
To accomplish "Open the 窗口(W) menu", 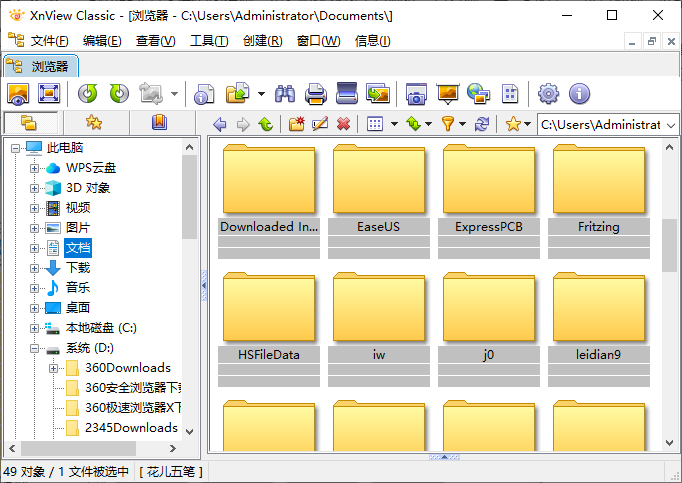I will point(318,41).
